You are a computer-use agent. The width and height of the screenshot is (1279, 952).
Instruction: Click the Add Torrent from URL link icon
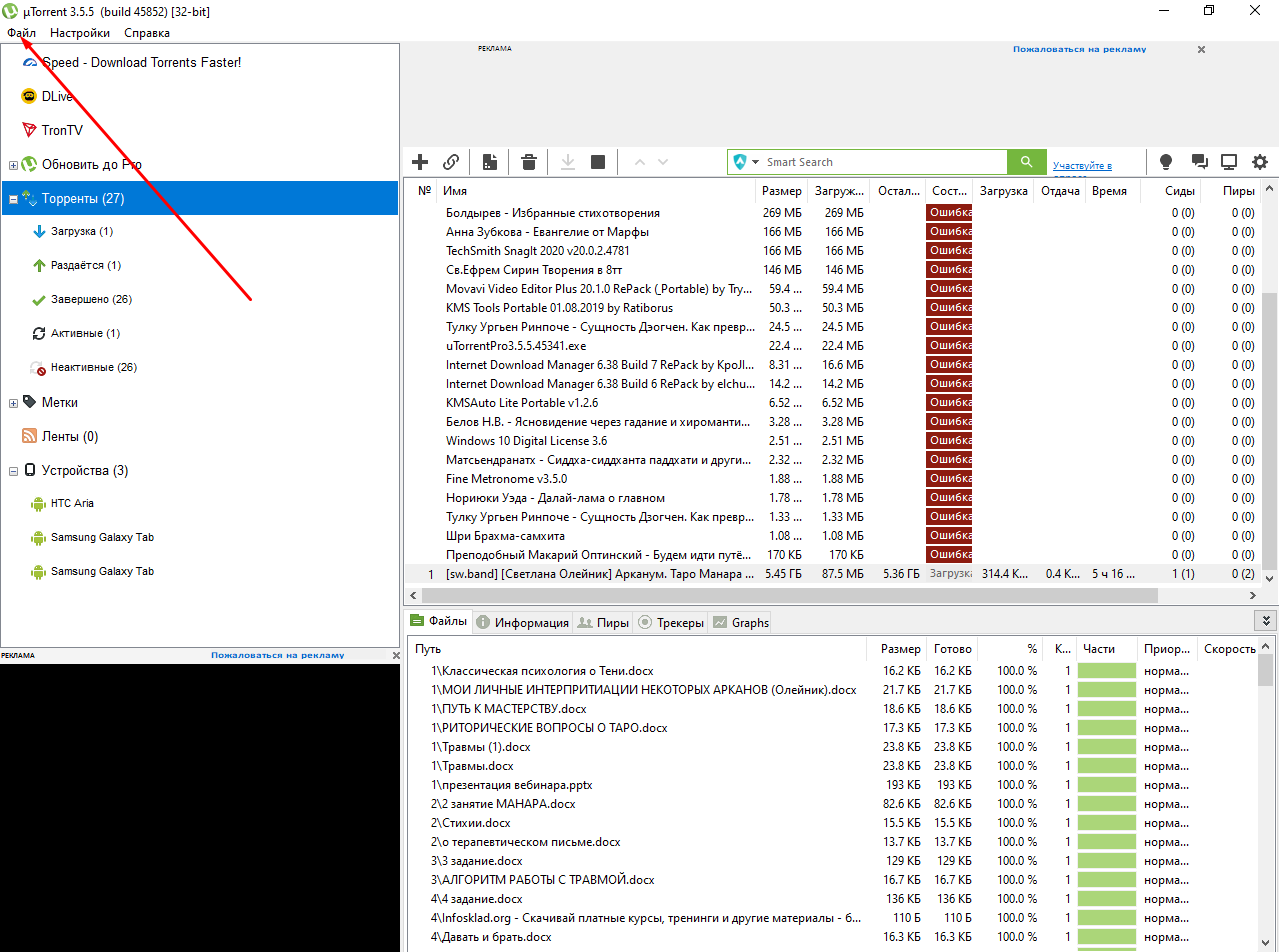coord(451,162)
